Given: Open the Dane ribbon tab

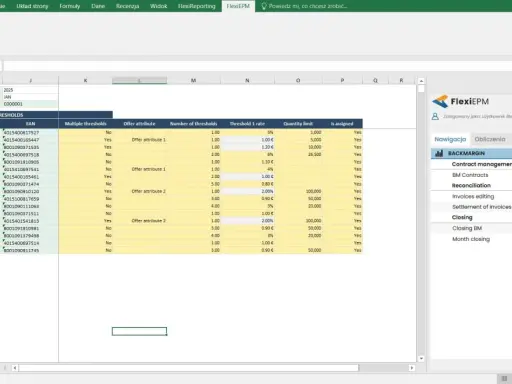Looking at the screenshot, I should click(x=98, y=6).
